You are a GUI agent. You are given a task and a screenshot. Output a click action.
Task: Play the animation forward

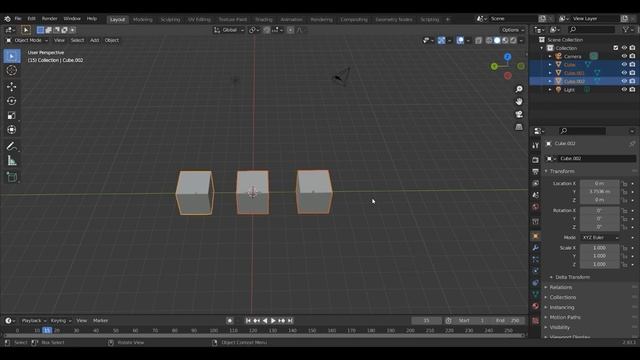[x=273, y=321]
